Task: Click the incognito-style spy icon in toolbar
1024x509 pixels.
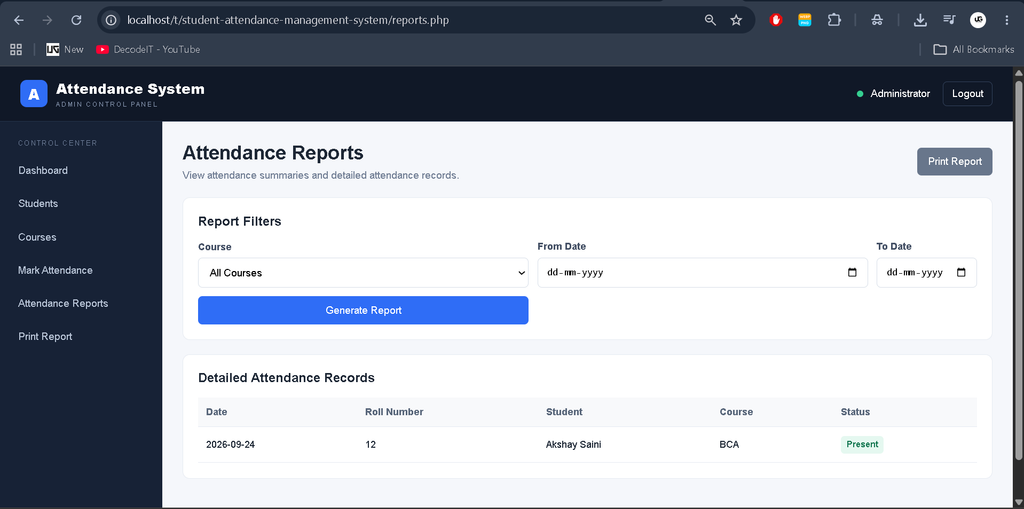Action: [877, 20]
